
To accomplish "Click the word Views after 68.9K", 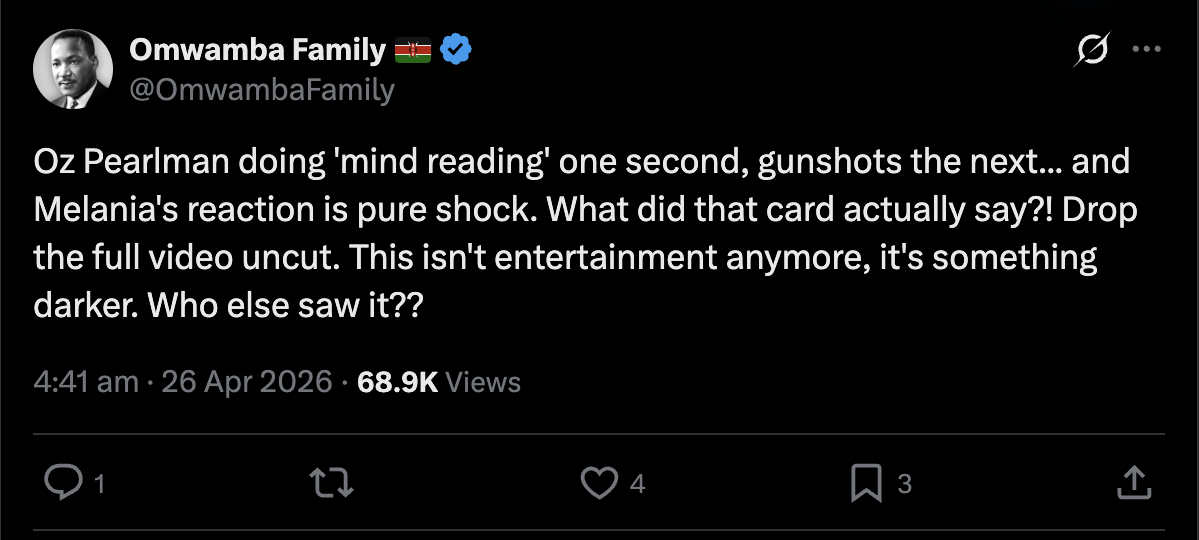I will pos(482,382).
